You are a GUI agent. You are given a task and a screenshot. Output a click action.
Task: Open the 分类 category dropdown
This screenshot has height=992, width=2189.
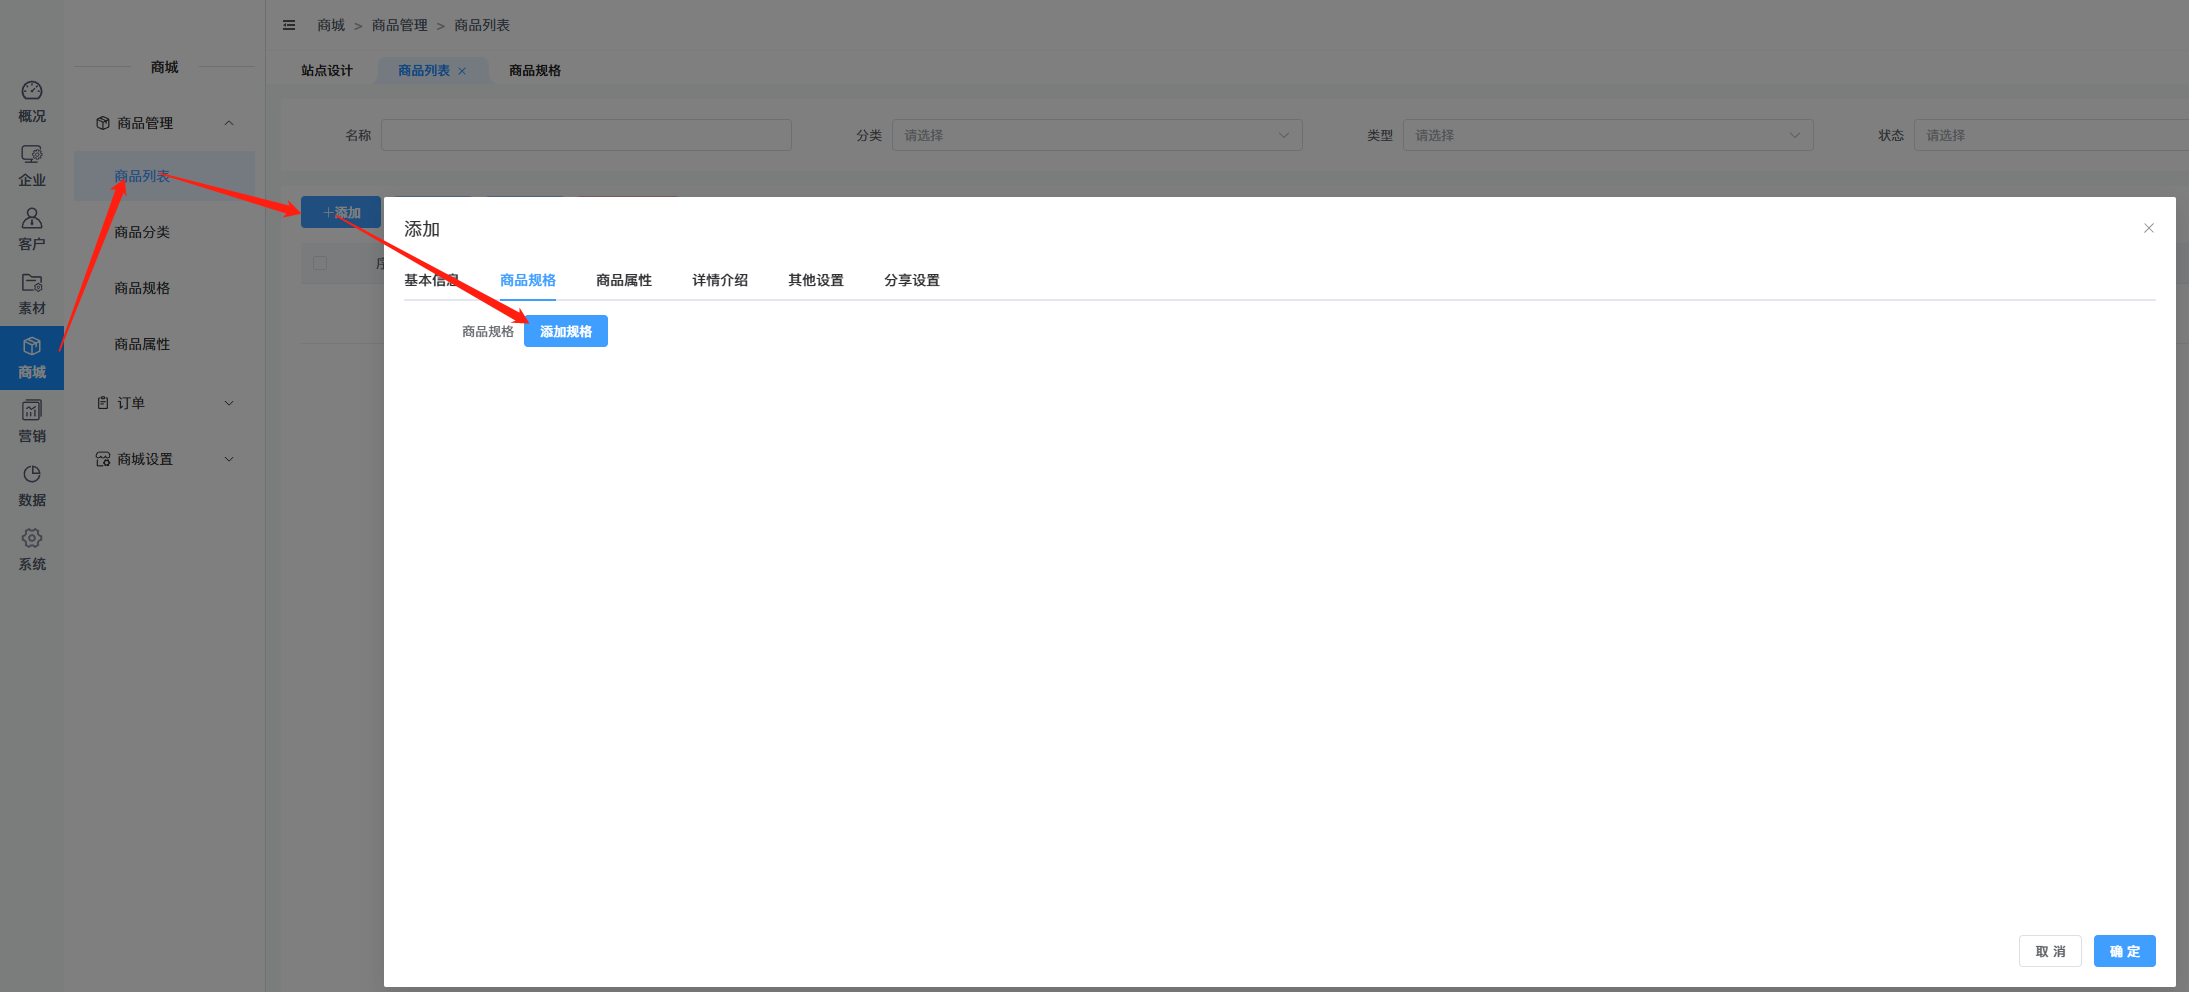coord(1096,135)
